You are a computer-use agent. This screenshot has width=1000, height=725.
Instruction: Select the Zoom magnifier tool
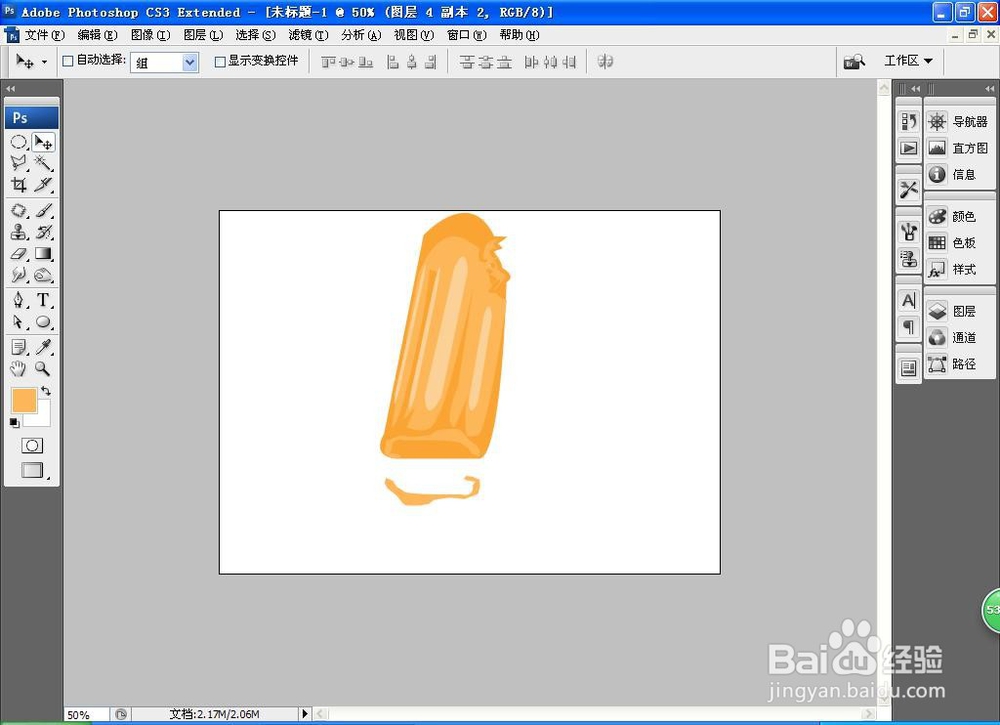pos(43,369)
